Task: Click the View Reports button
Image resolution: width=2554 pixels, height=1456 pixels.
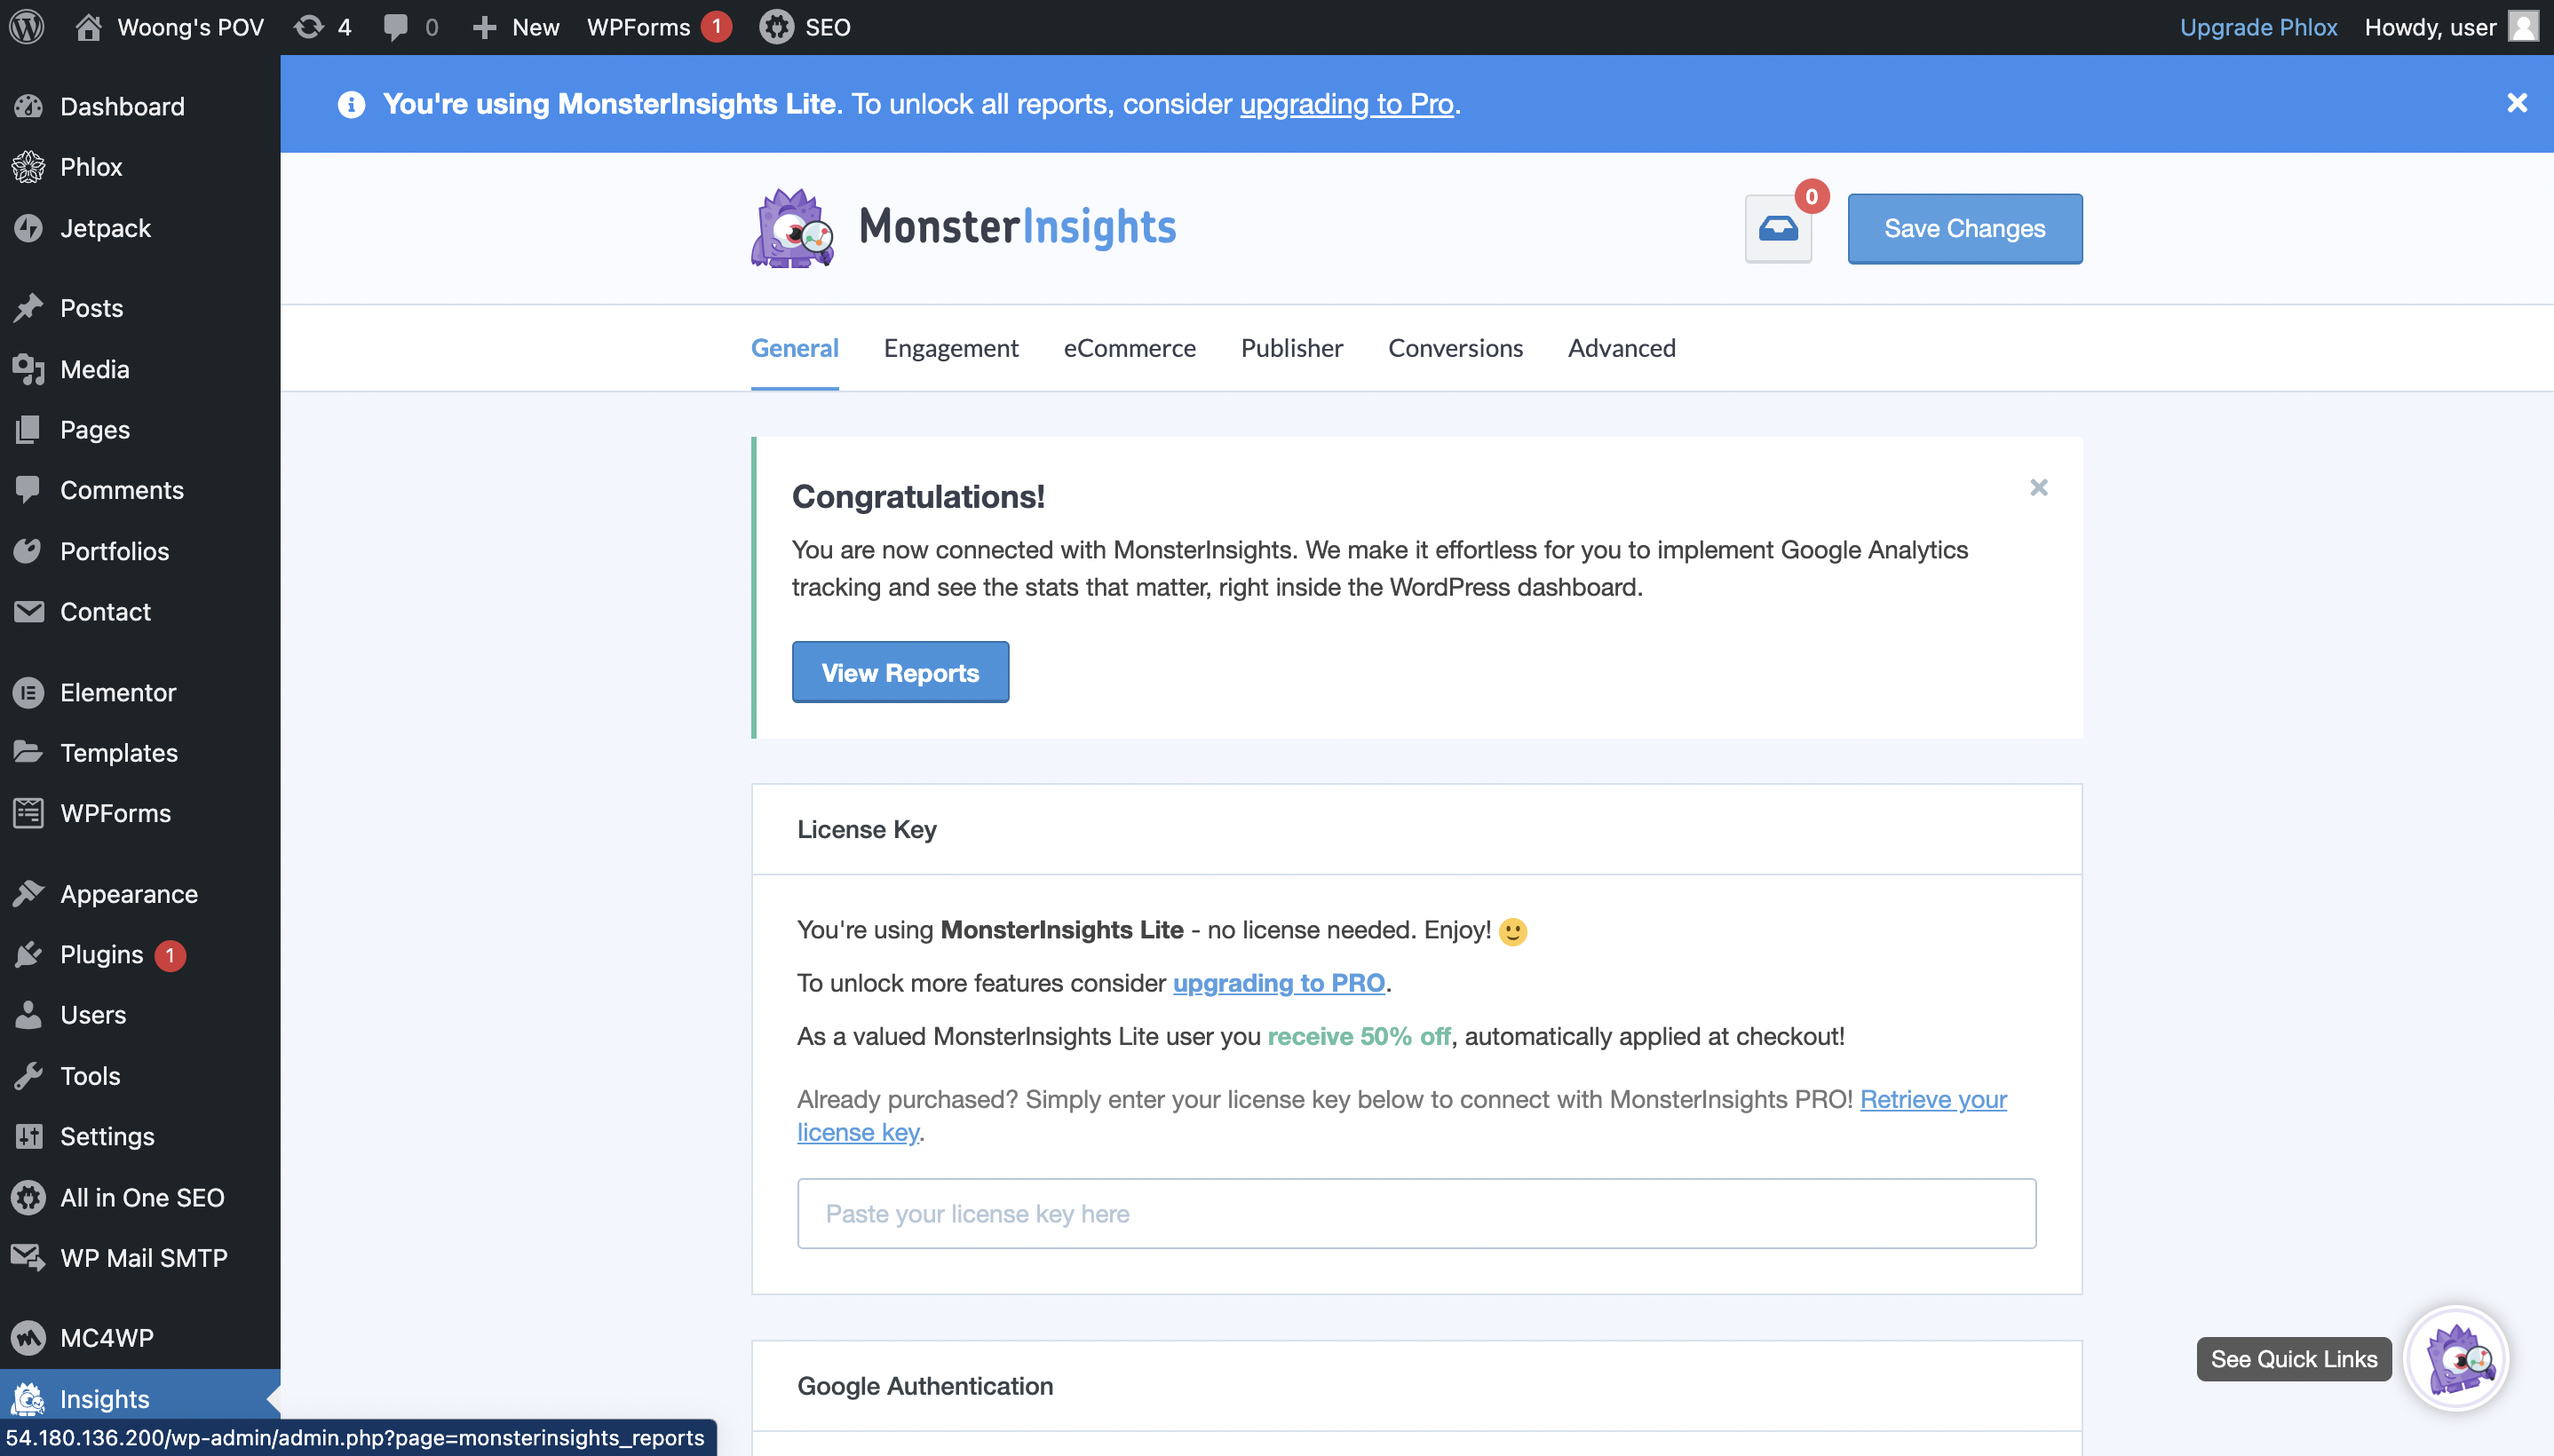Action: coord(900,672)
